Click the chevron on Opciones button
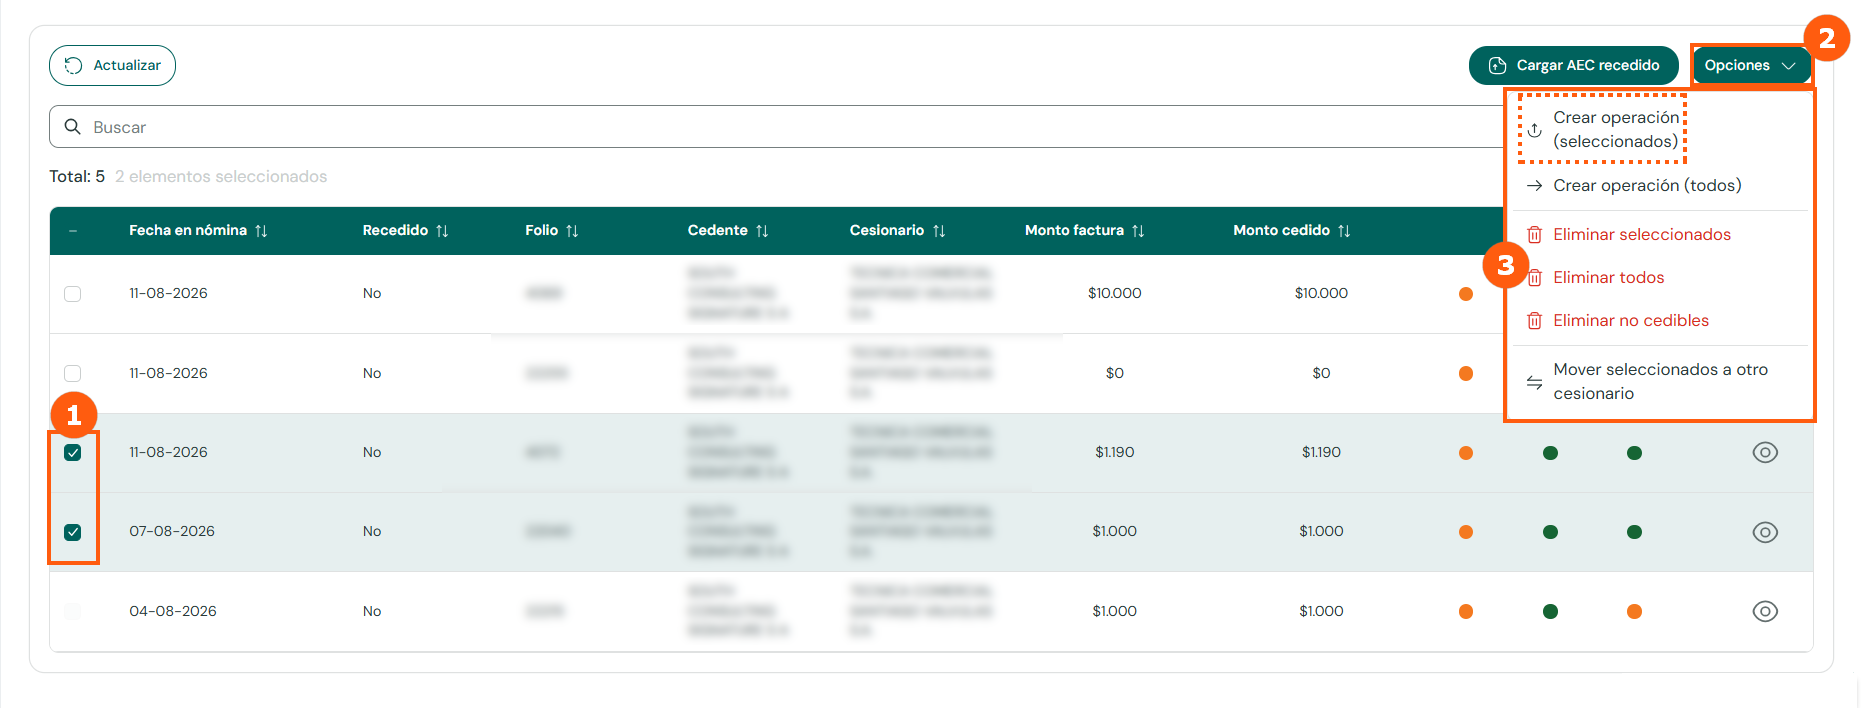Viewport: 1861px width, 708px height. pos(1789,66)
